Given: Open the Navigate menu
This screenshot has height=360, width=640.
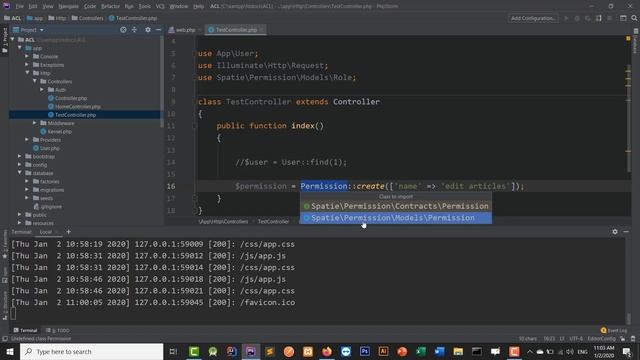Looking at the screenshot, I should coord(68,6).
